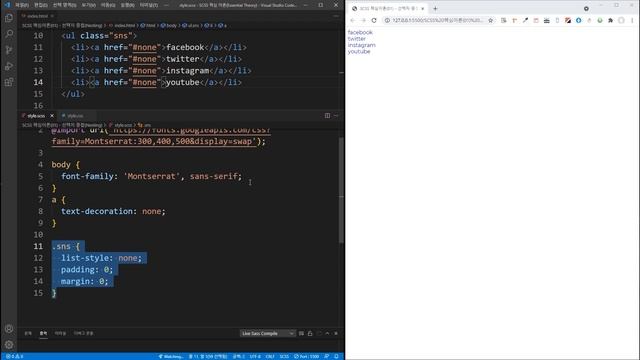
Task: Open more actions for style.scss editor group
Action: pyautogui.click(x=336, y=116)
